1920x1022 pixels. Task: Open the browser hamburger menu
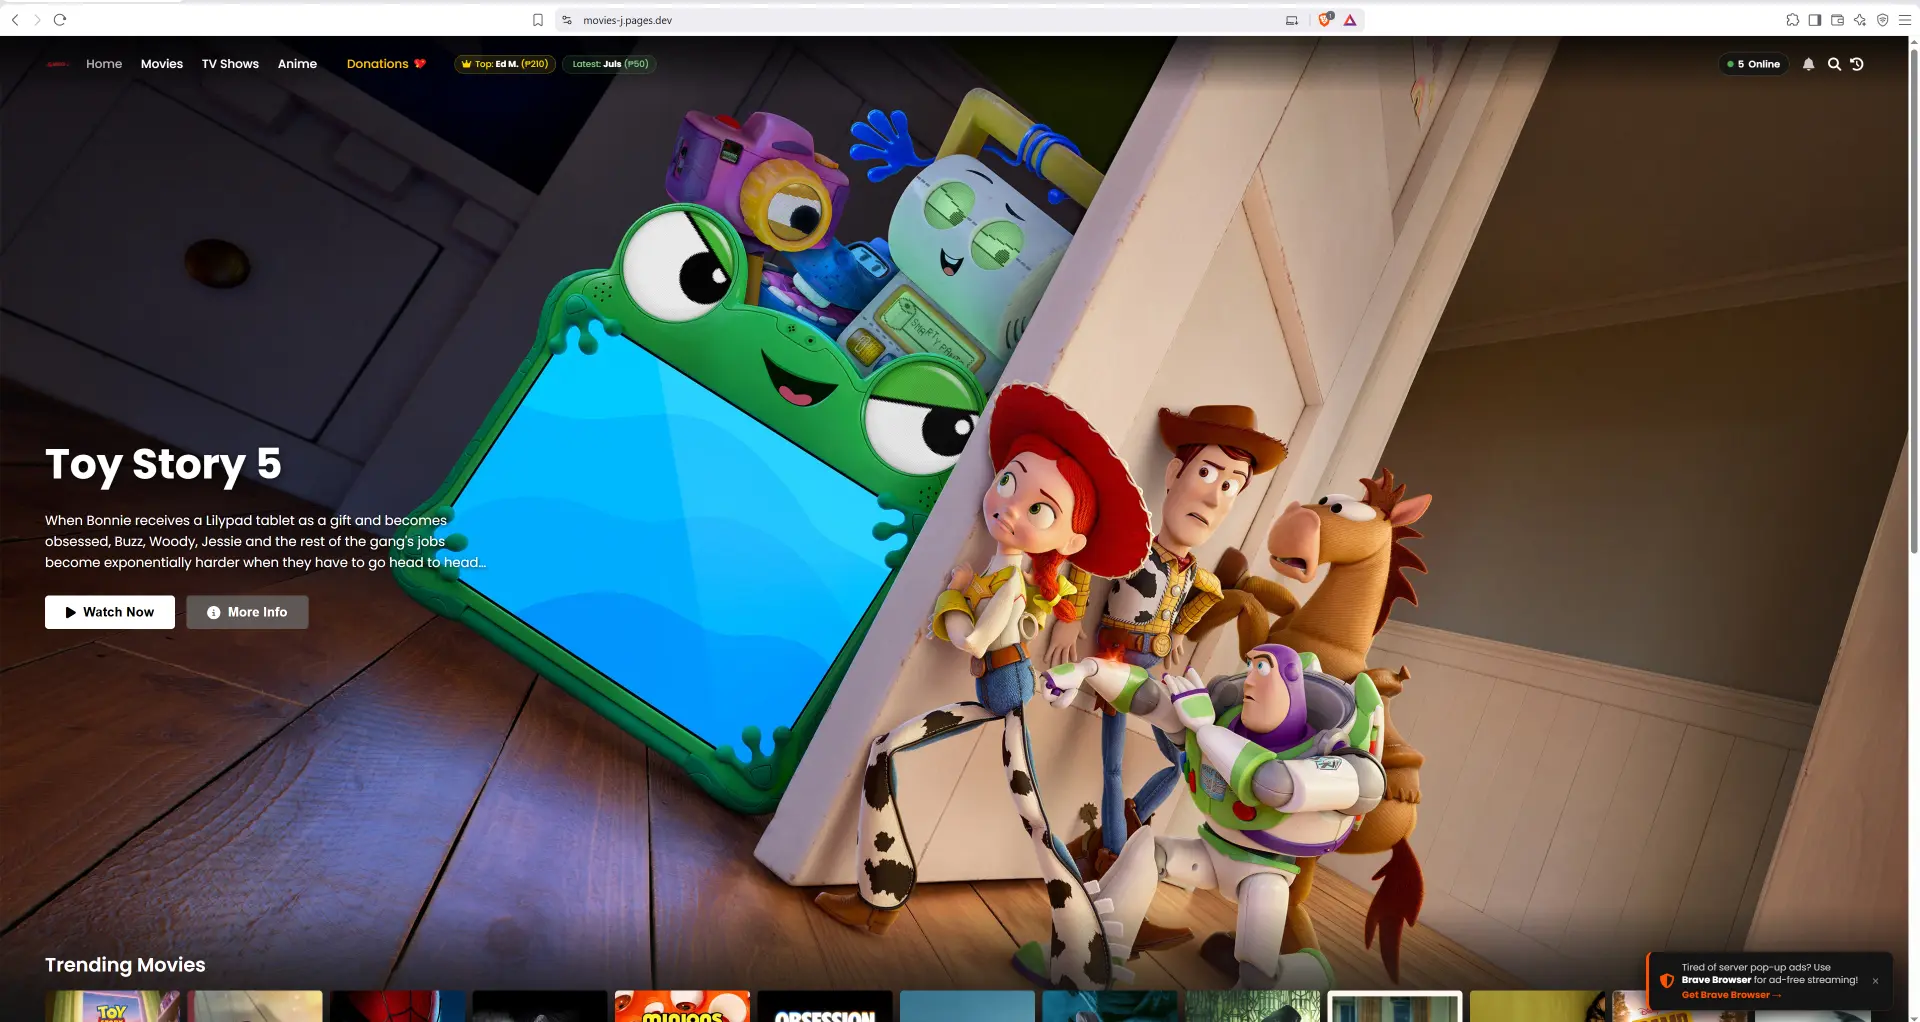(1905, 20)
